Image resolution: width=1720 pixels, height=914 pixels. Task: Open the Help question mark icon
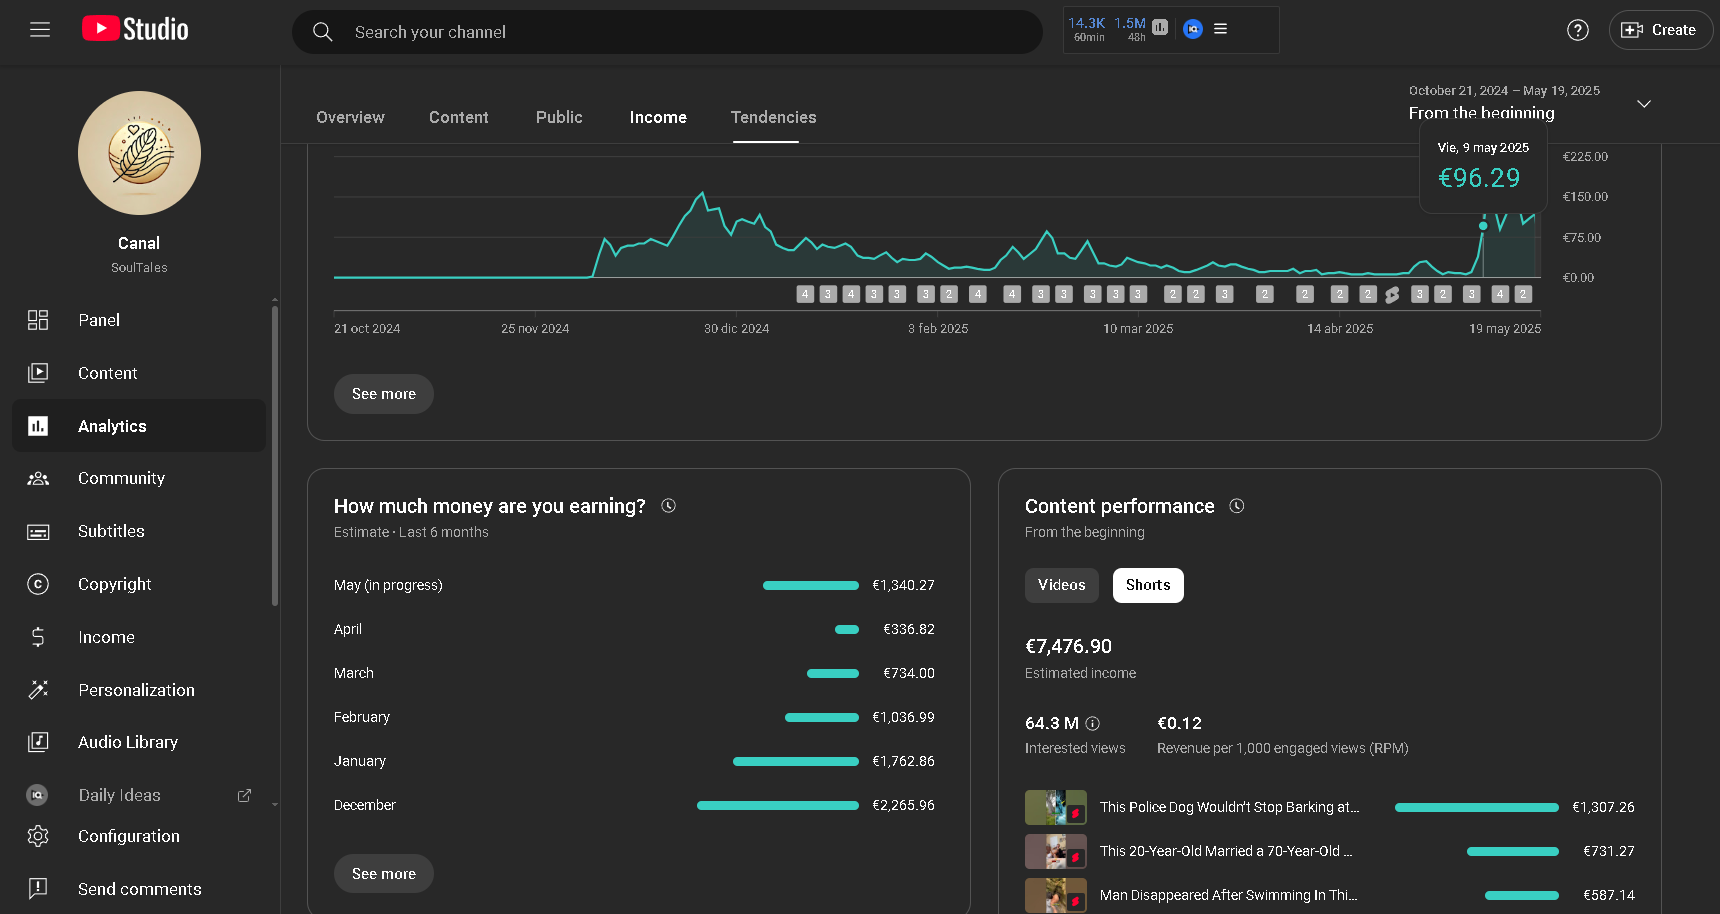tap(1577, 30)
